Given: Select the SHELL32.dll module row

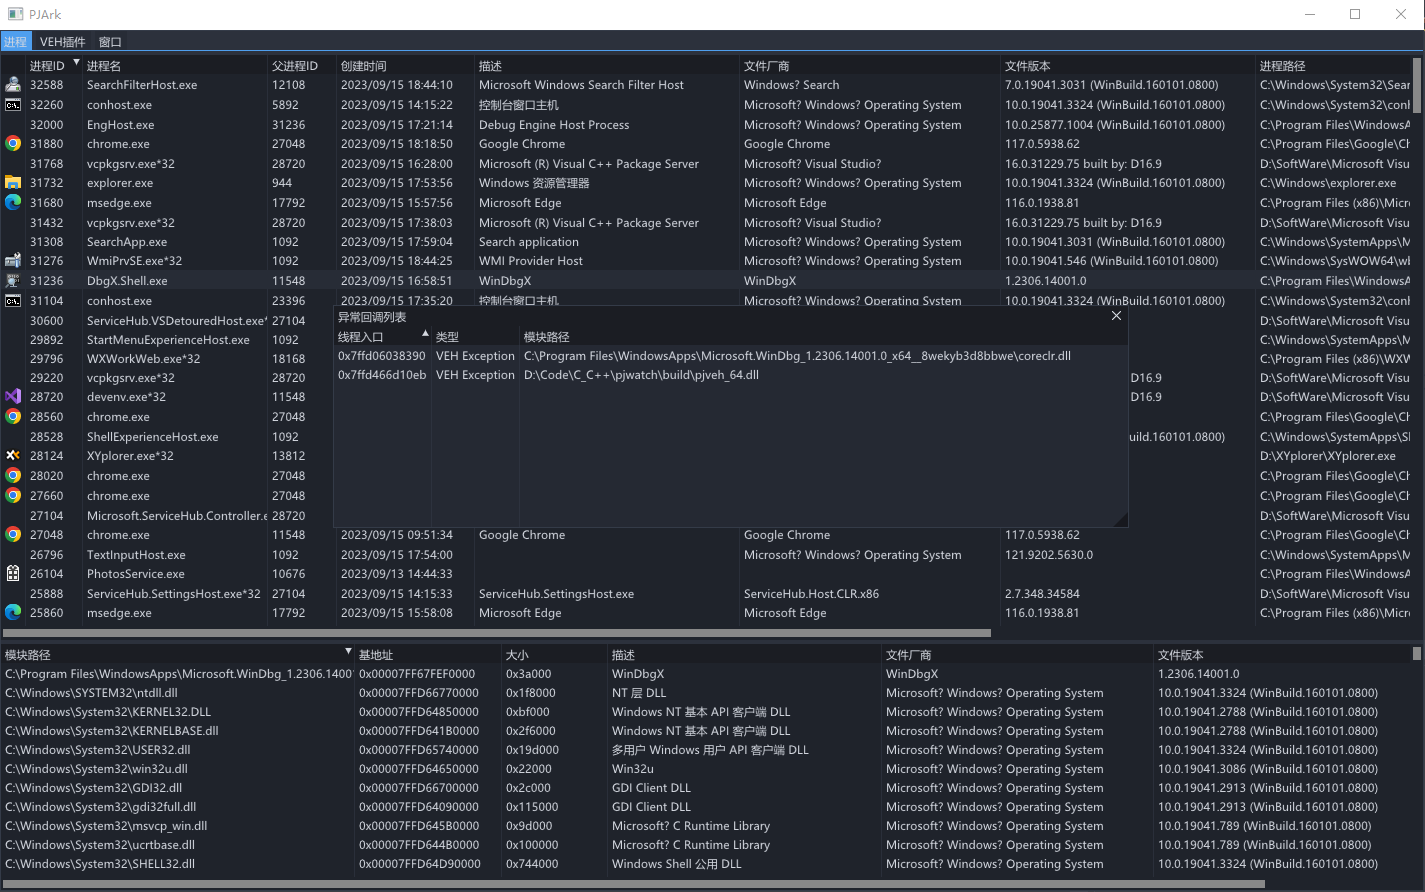Looking at the screenshot, I should click(706, 864).
